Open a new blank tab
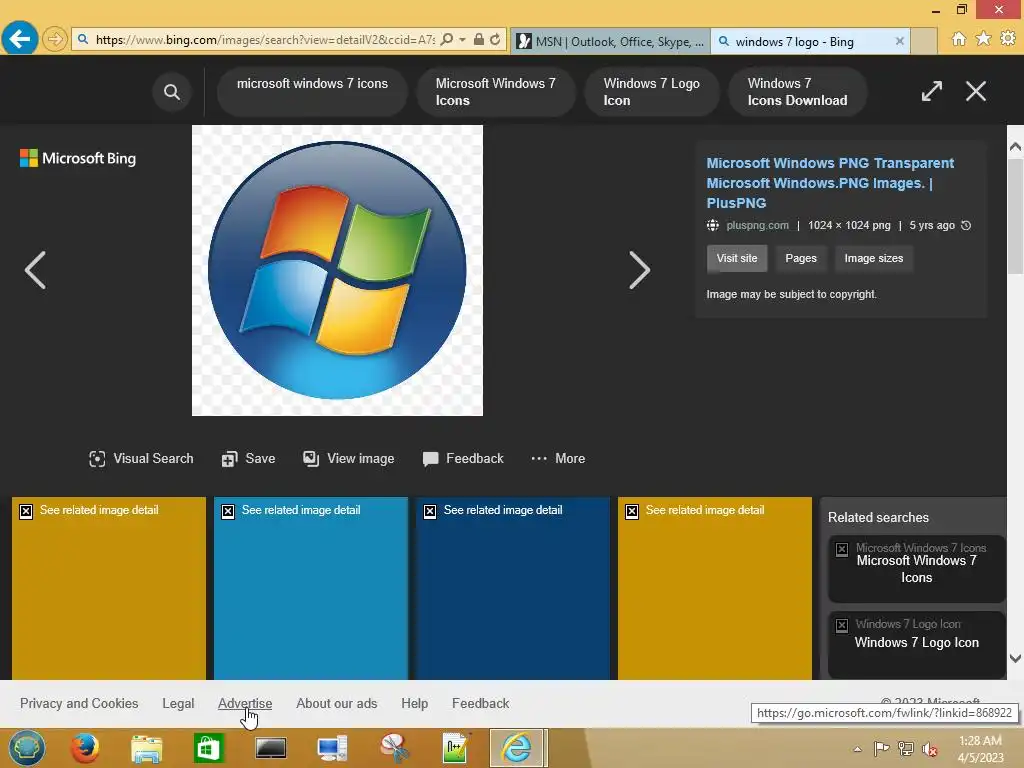 [924, 41]
